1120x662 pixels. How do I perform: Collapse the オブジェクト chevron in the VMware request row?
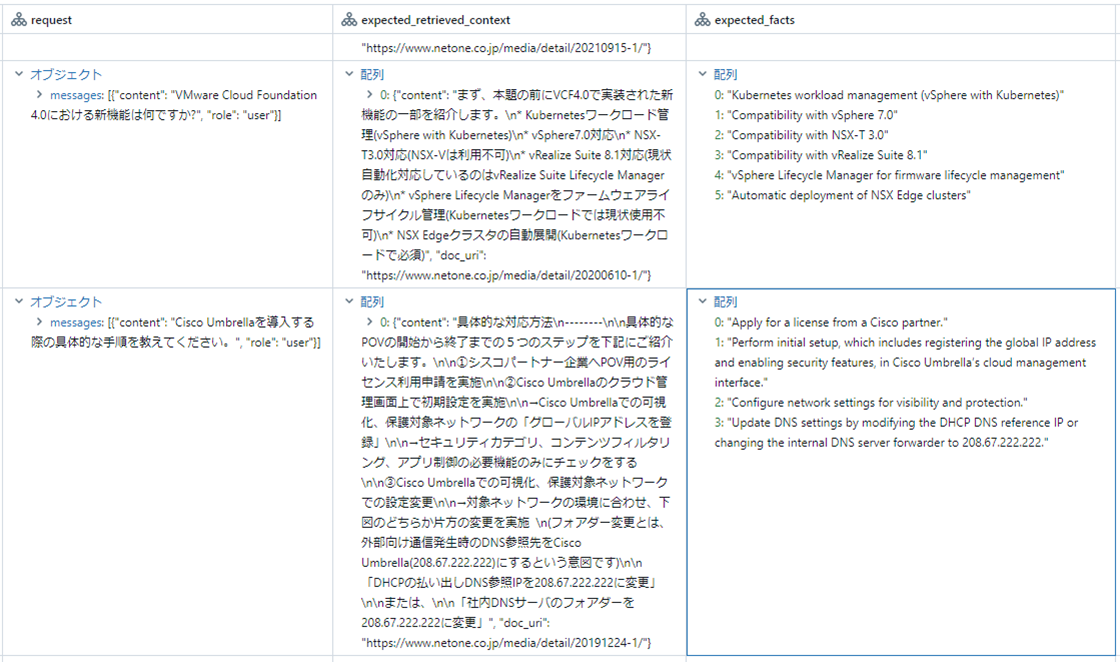(19, 74)
